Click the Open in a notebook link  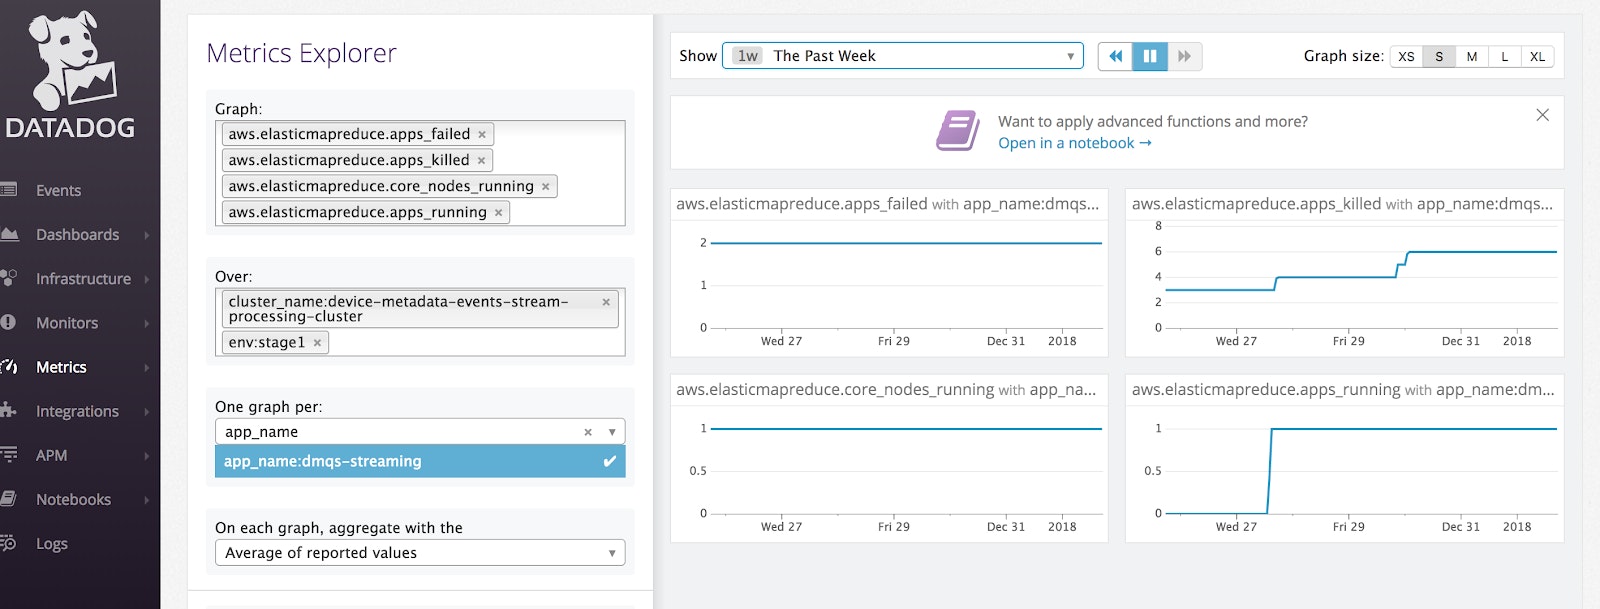(1074, 143)
